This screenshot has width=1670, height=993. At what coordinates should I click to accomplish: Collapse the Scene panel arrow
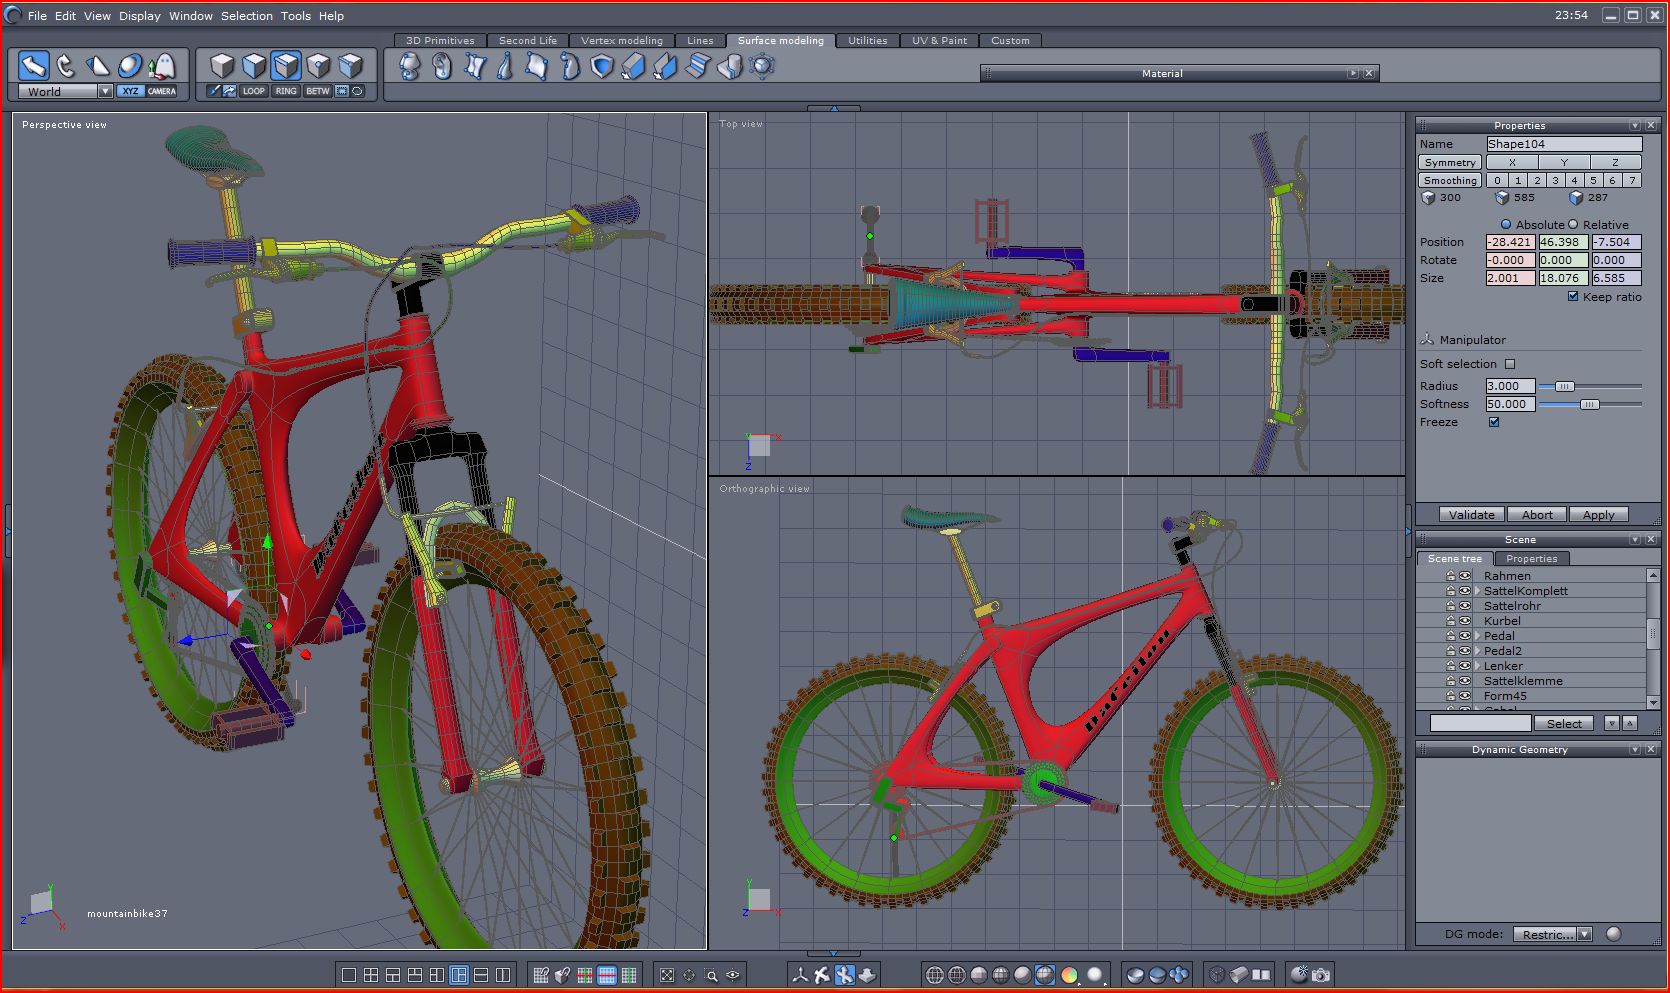tap(1635, 540)
